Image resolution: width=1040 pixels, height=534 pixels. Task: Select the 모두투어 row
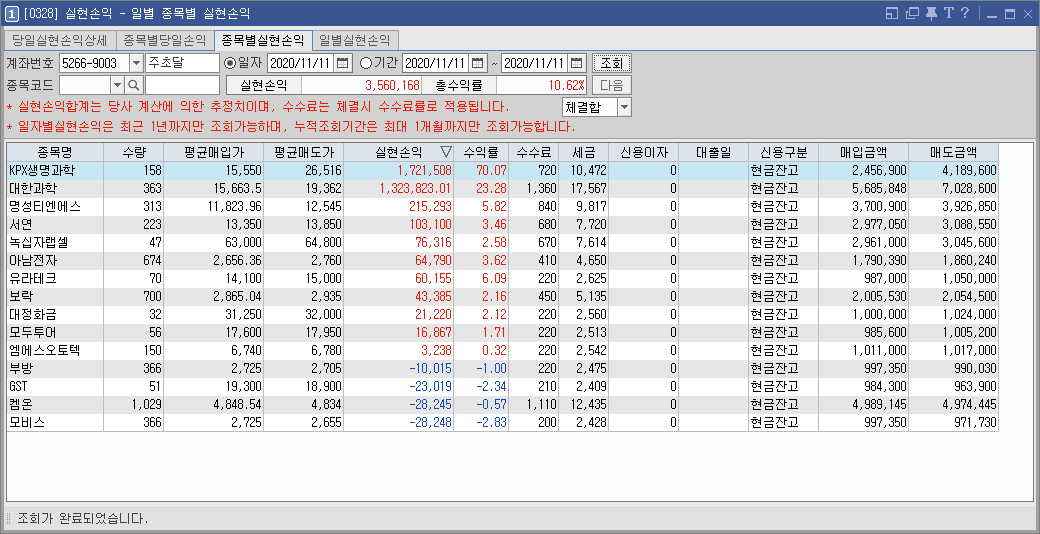tap(502, 332)
